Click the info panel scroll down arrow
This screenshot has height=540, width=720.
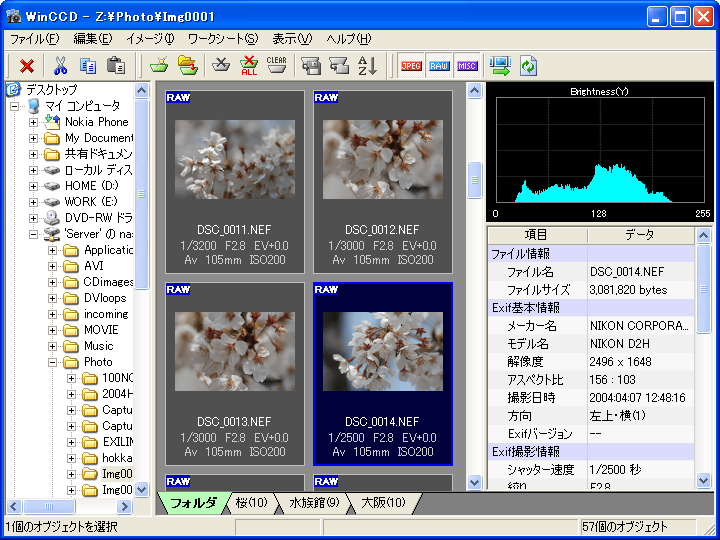(703, 481)
